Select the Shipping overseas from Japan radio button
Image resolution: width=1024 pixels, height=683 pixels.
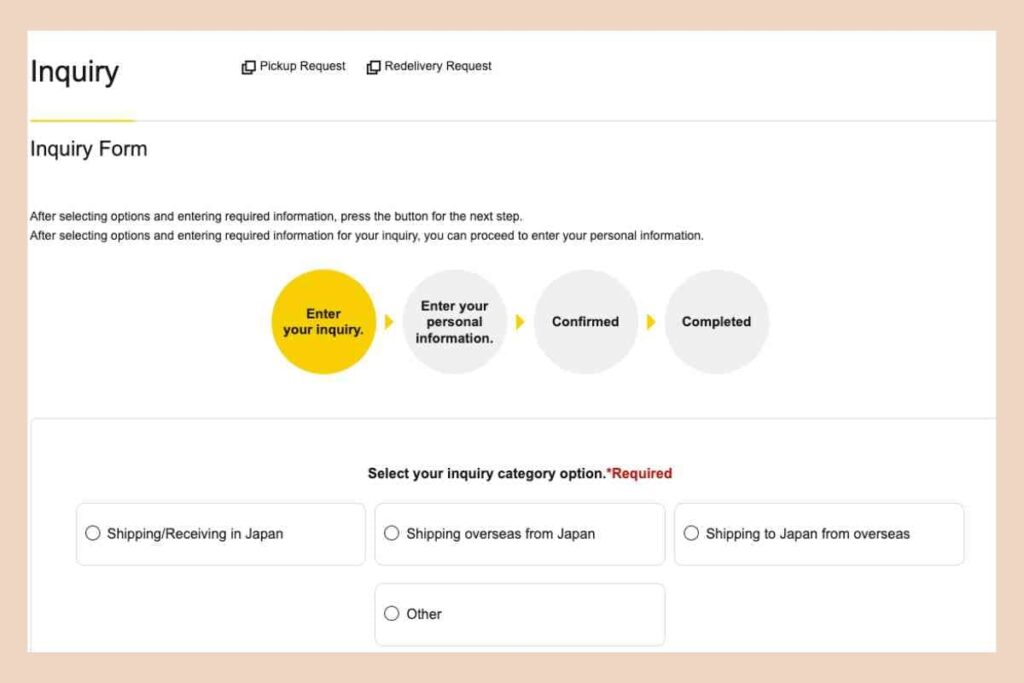pyautogui.click(x=392, y=533)
